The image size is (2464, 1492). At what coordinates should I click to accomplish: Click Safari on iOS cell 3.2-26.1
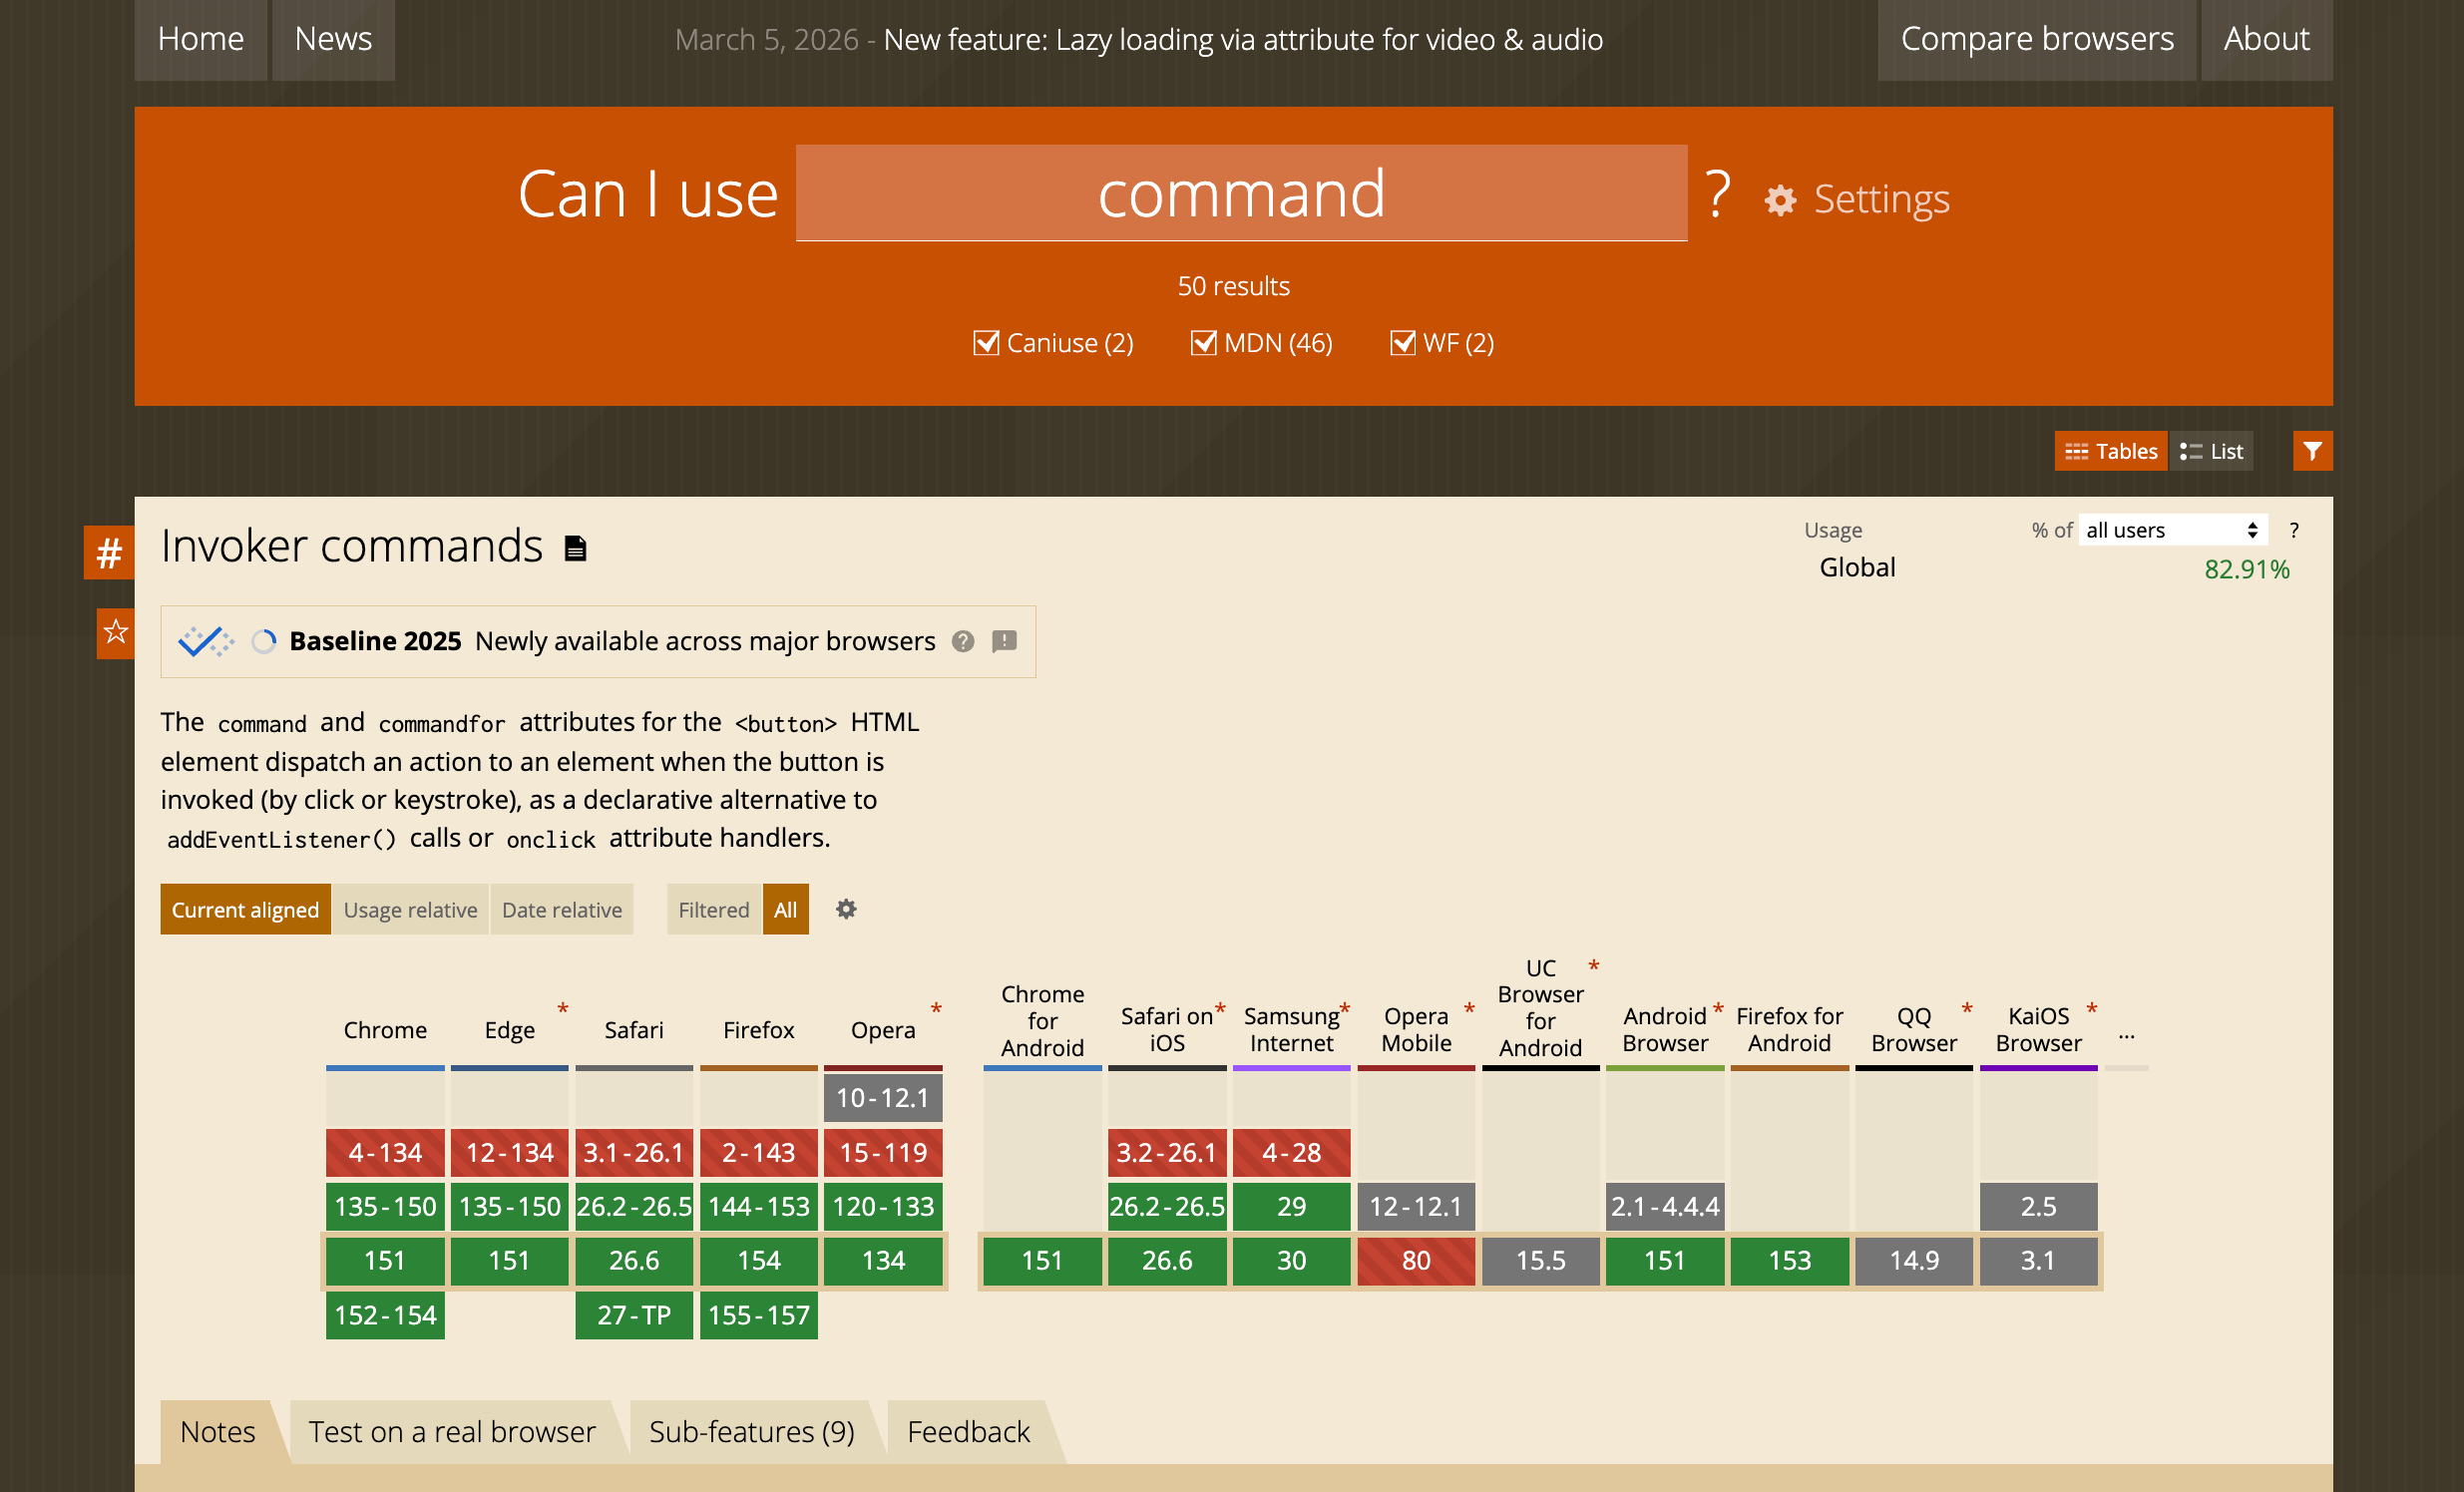pos(1167,1152)
